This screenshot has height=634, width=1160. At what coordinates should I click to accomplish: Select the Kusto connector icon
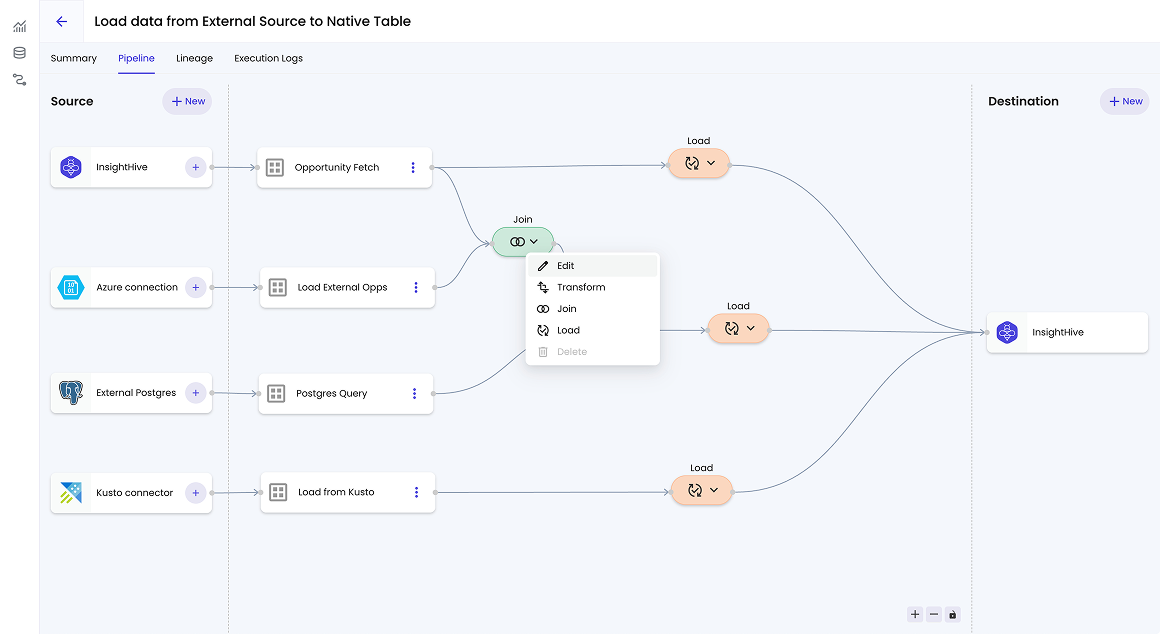(71, 492)
